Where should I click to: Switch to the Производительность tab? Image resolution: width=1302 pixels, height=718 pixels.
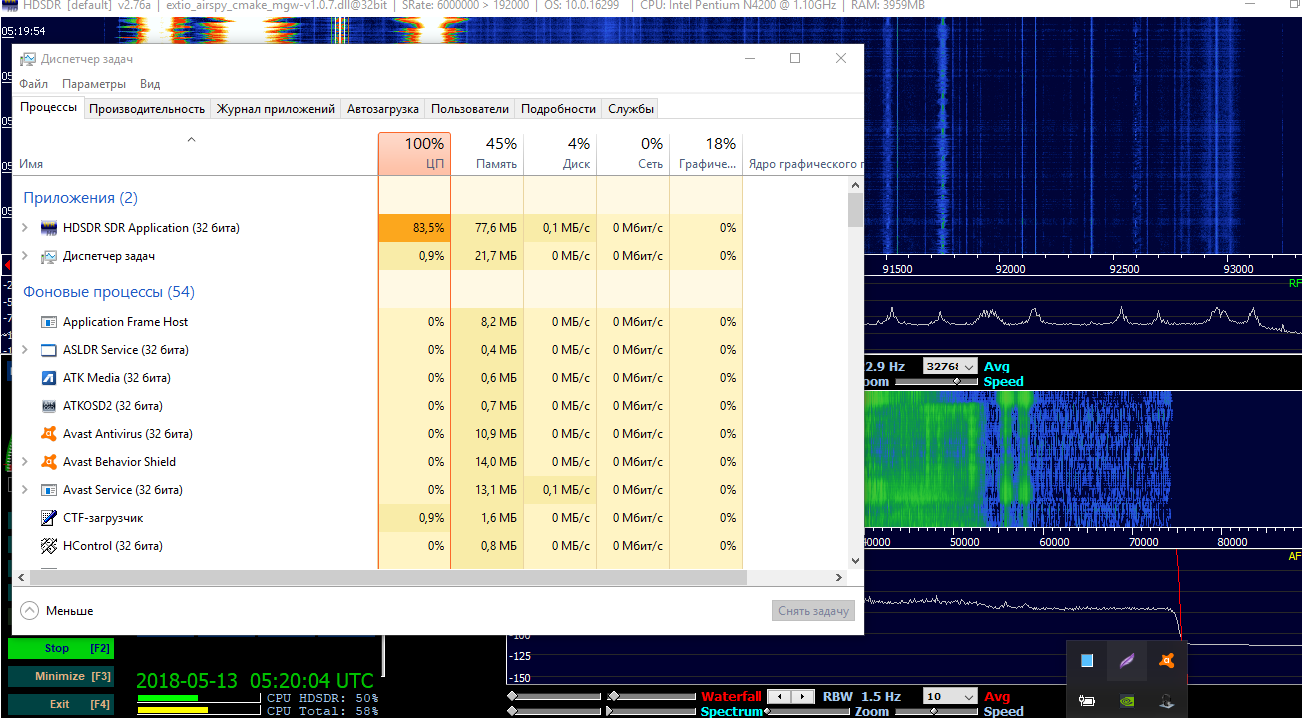pos(147,109)
